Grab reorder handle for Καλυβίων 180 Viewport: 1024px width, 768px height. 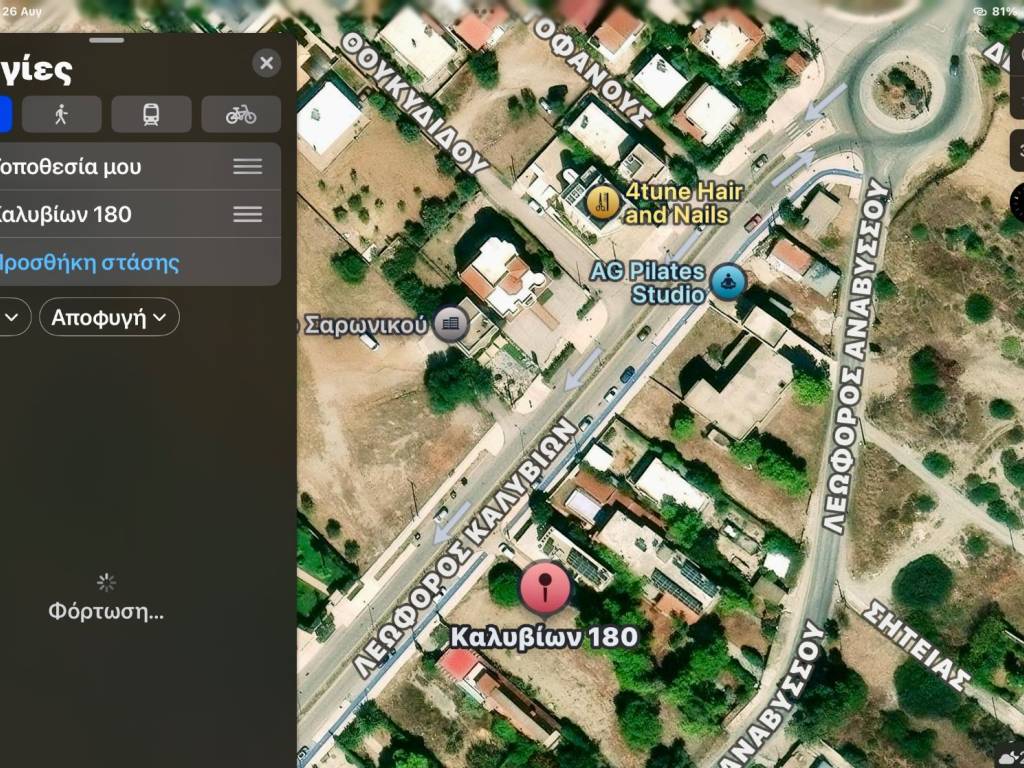(248, 214)
